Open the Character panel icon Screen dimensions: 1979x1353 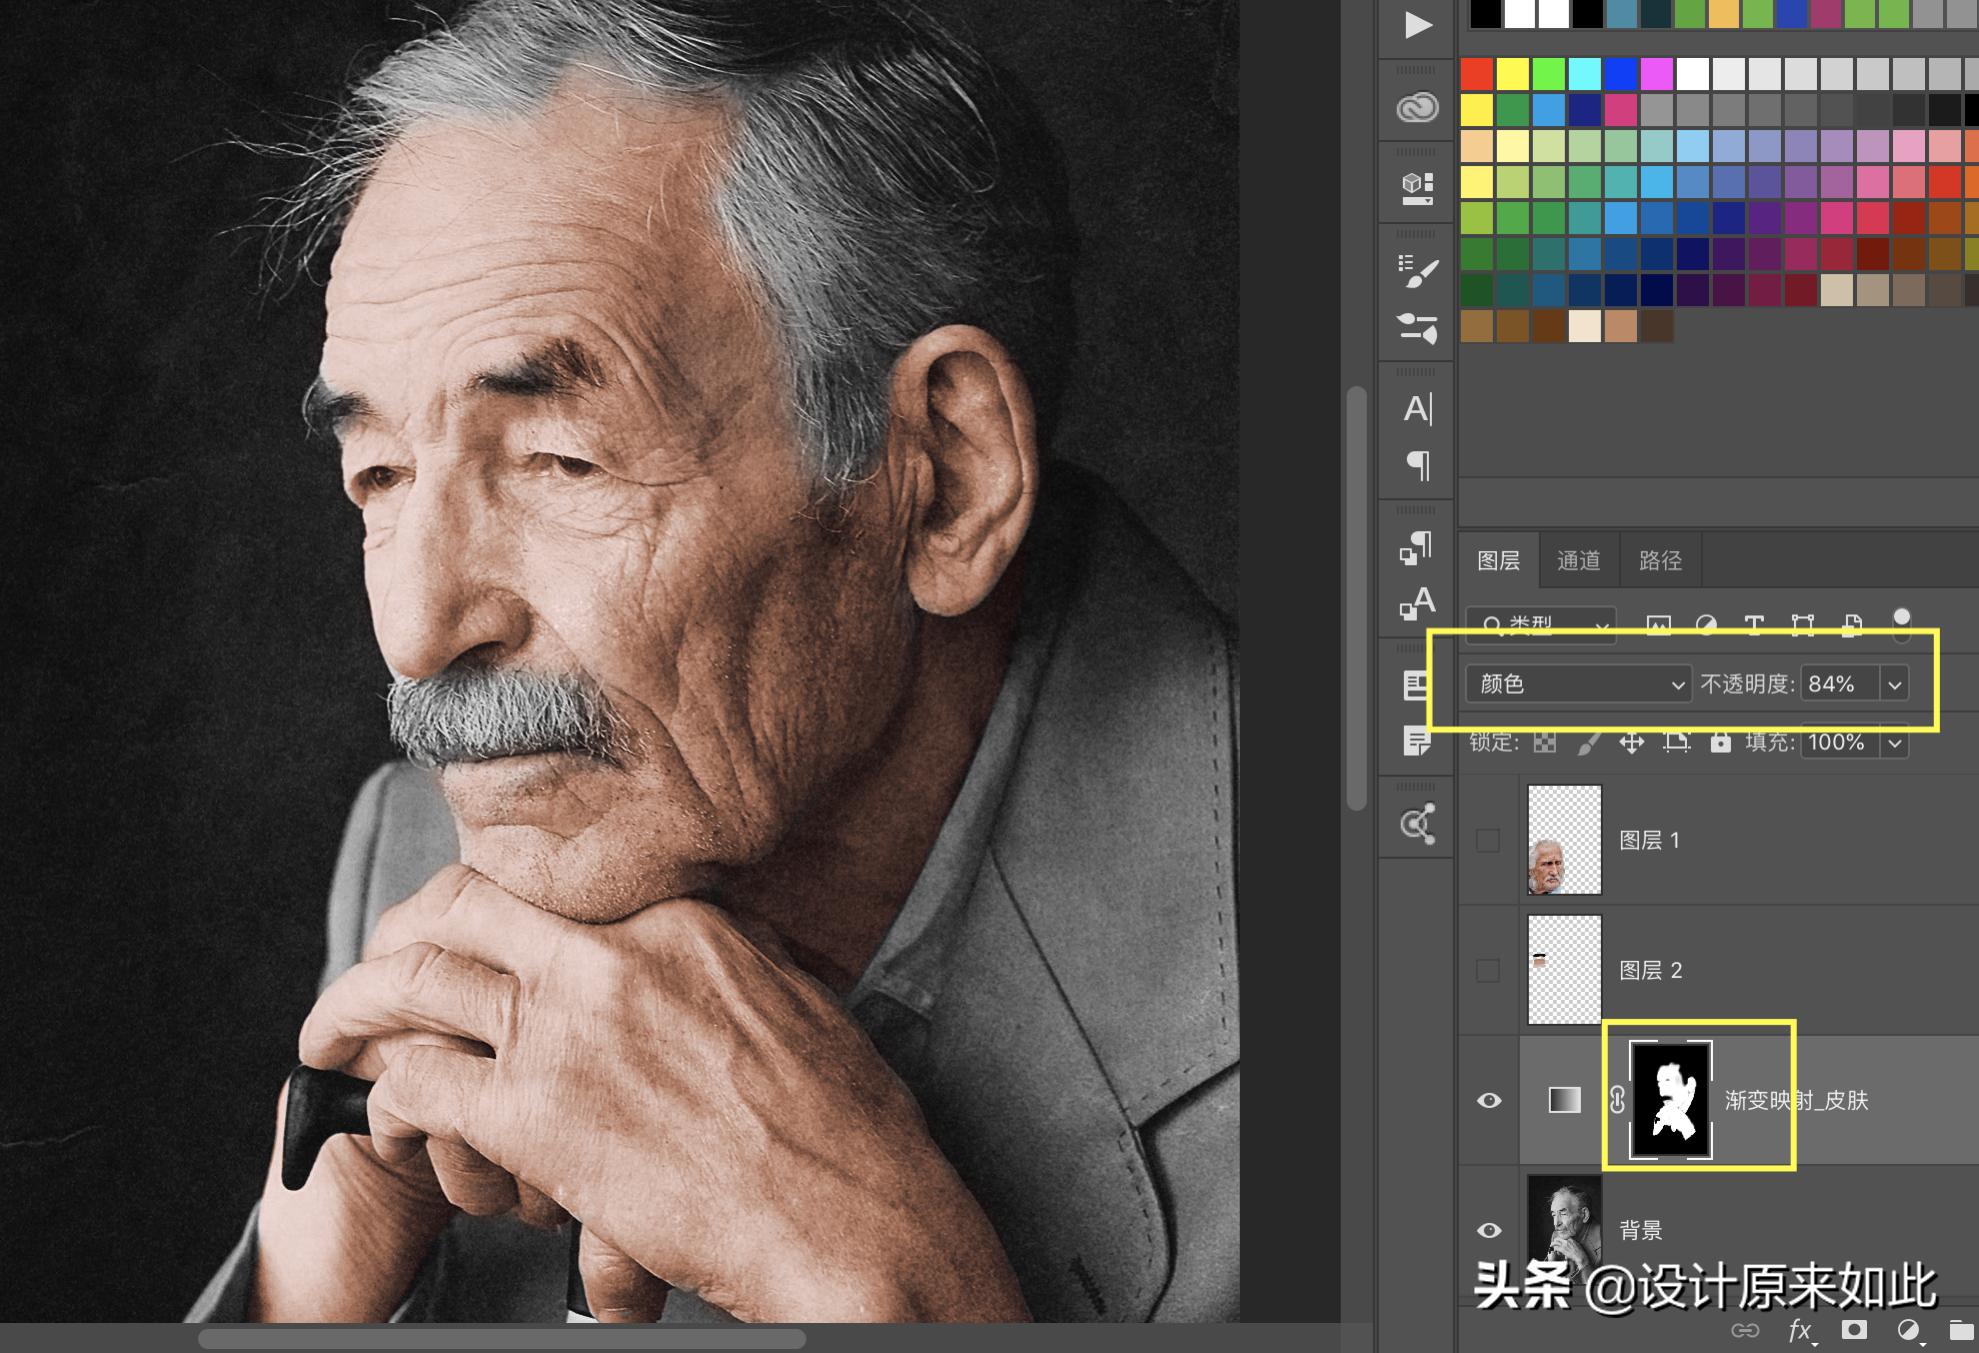pos(1417,409)
